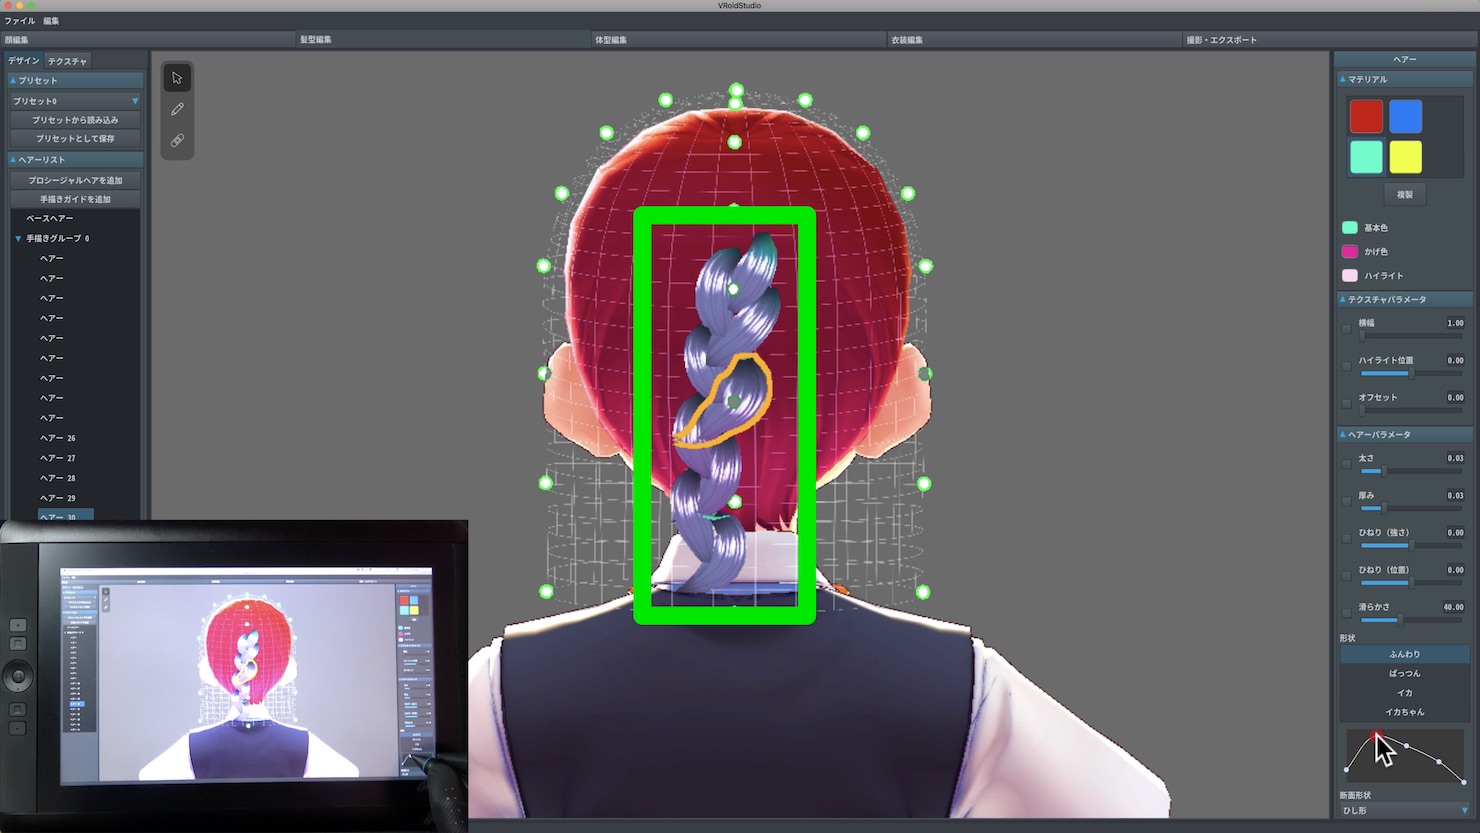Select ヘアー 28 in hair list
This screenshot has height=833, width=1480.
coord(58,478)
